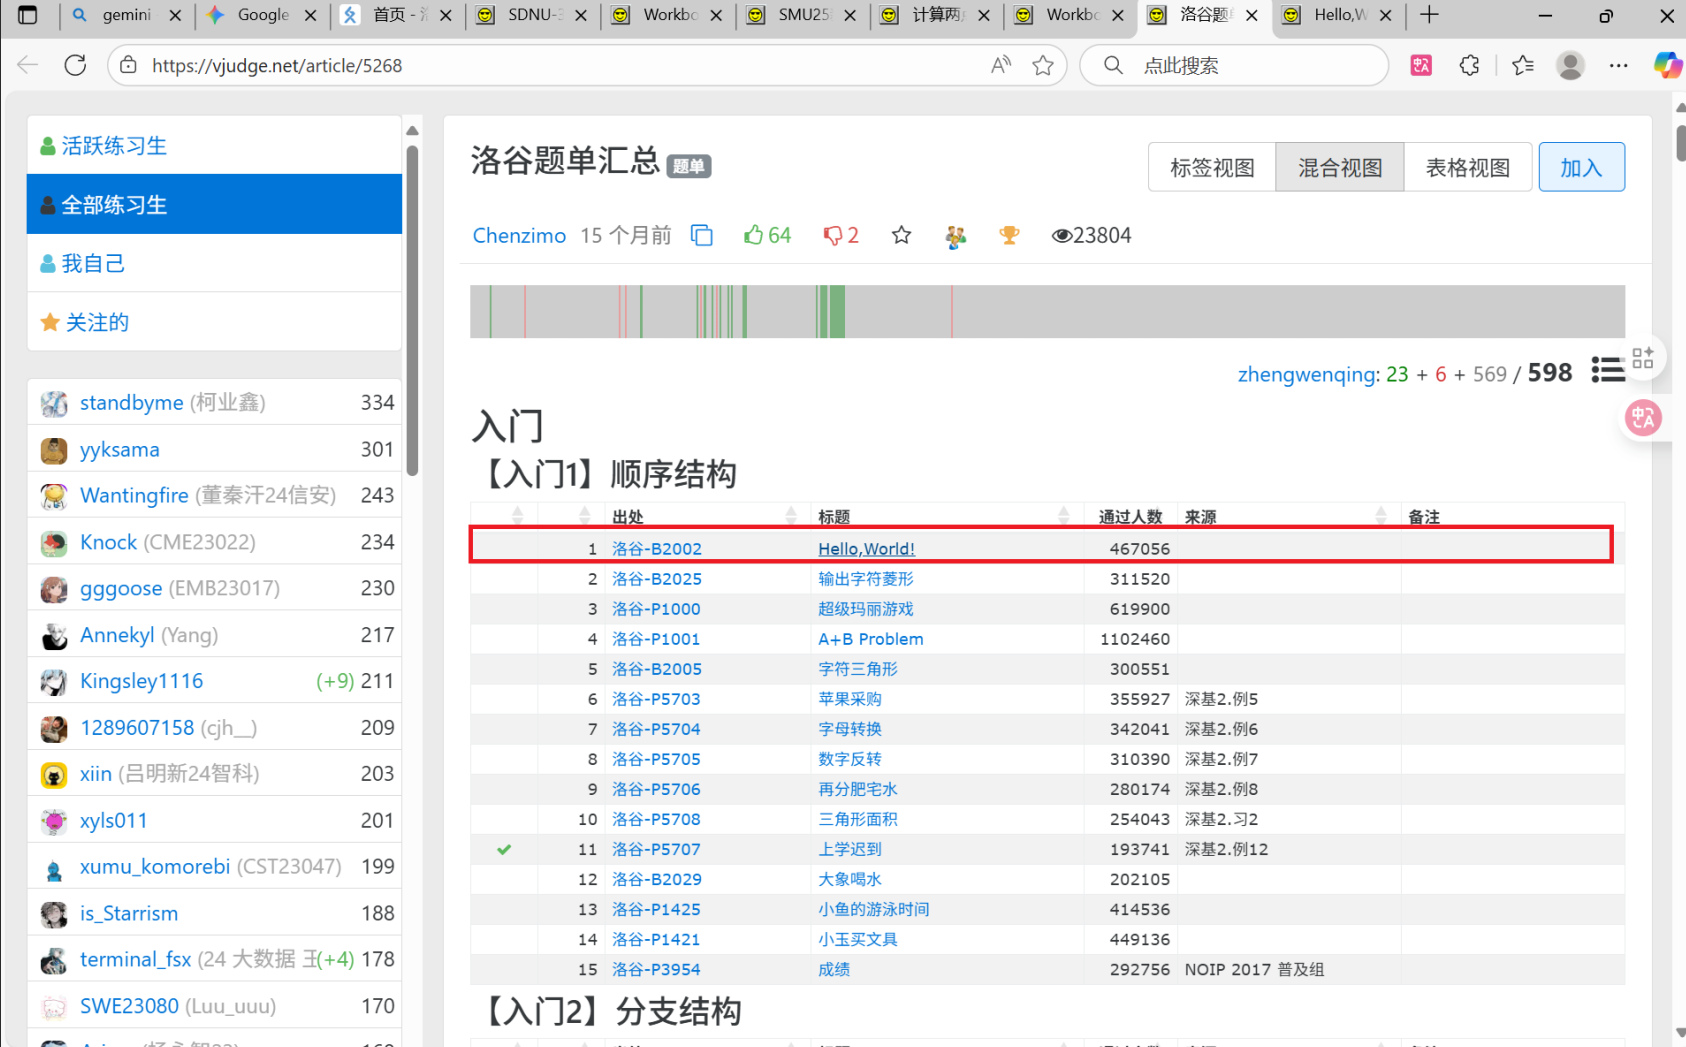Click the group members icon
1686x1047 pixels.
pos(955,236)
